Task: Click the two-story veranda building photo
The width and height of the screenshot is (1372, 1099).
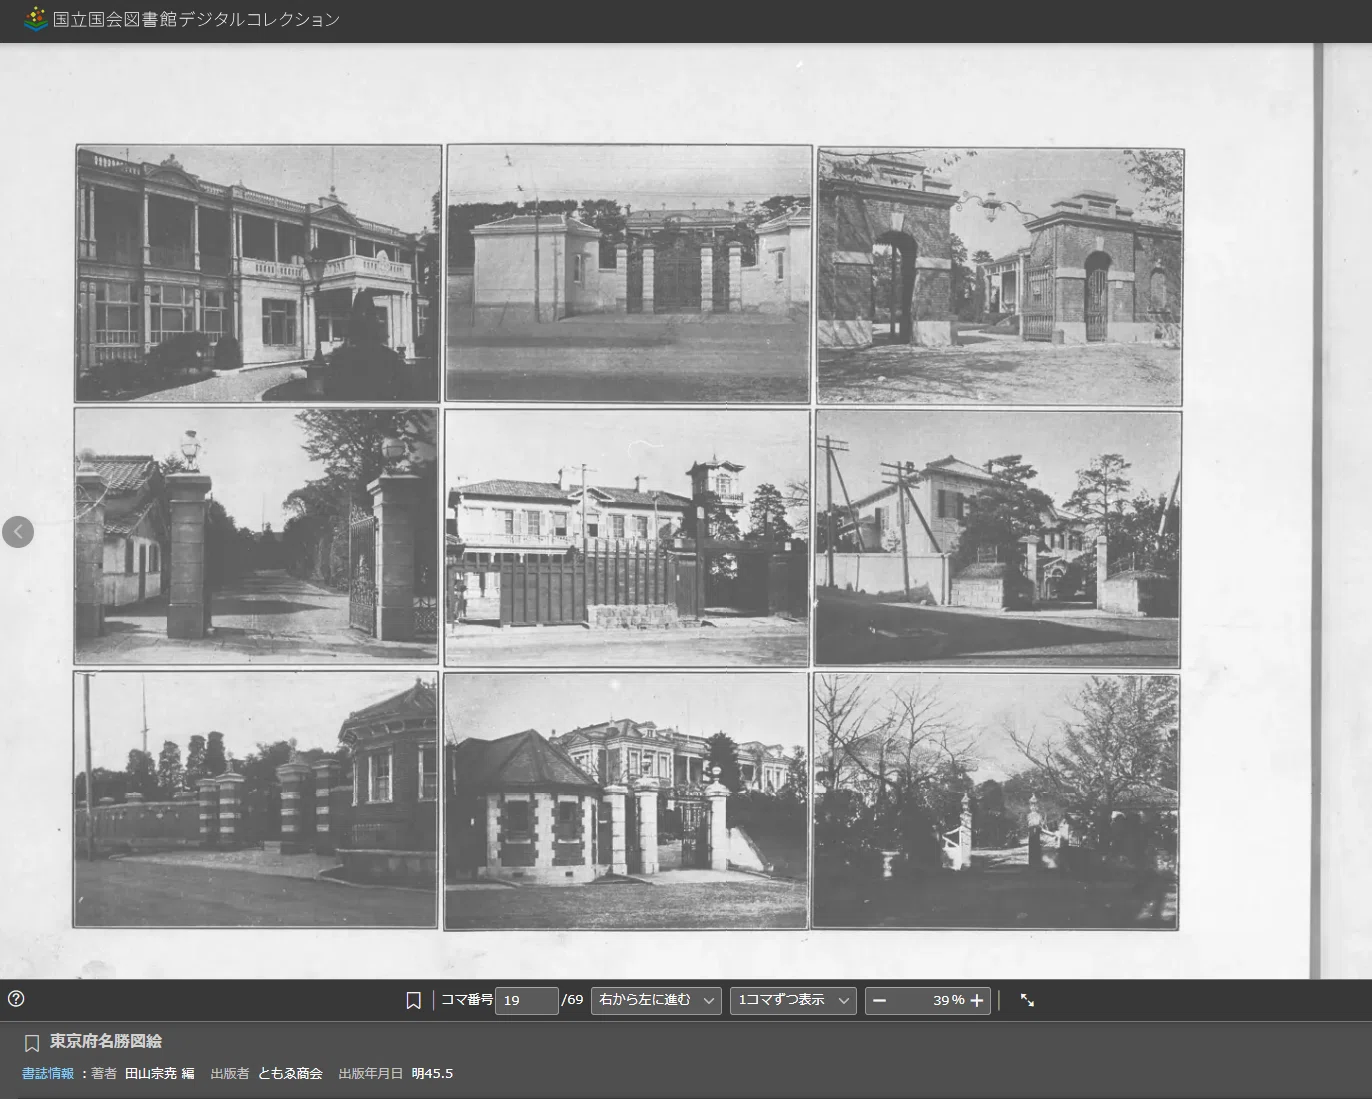Action: point(258,273)
